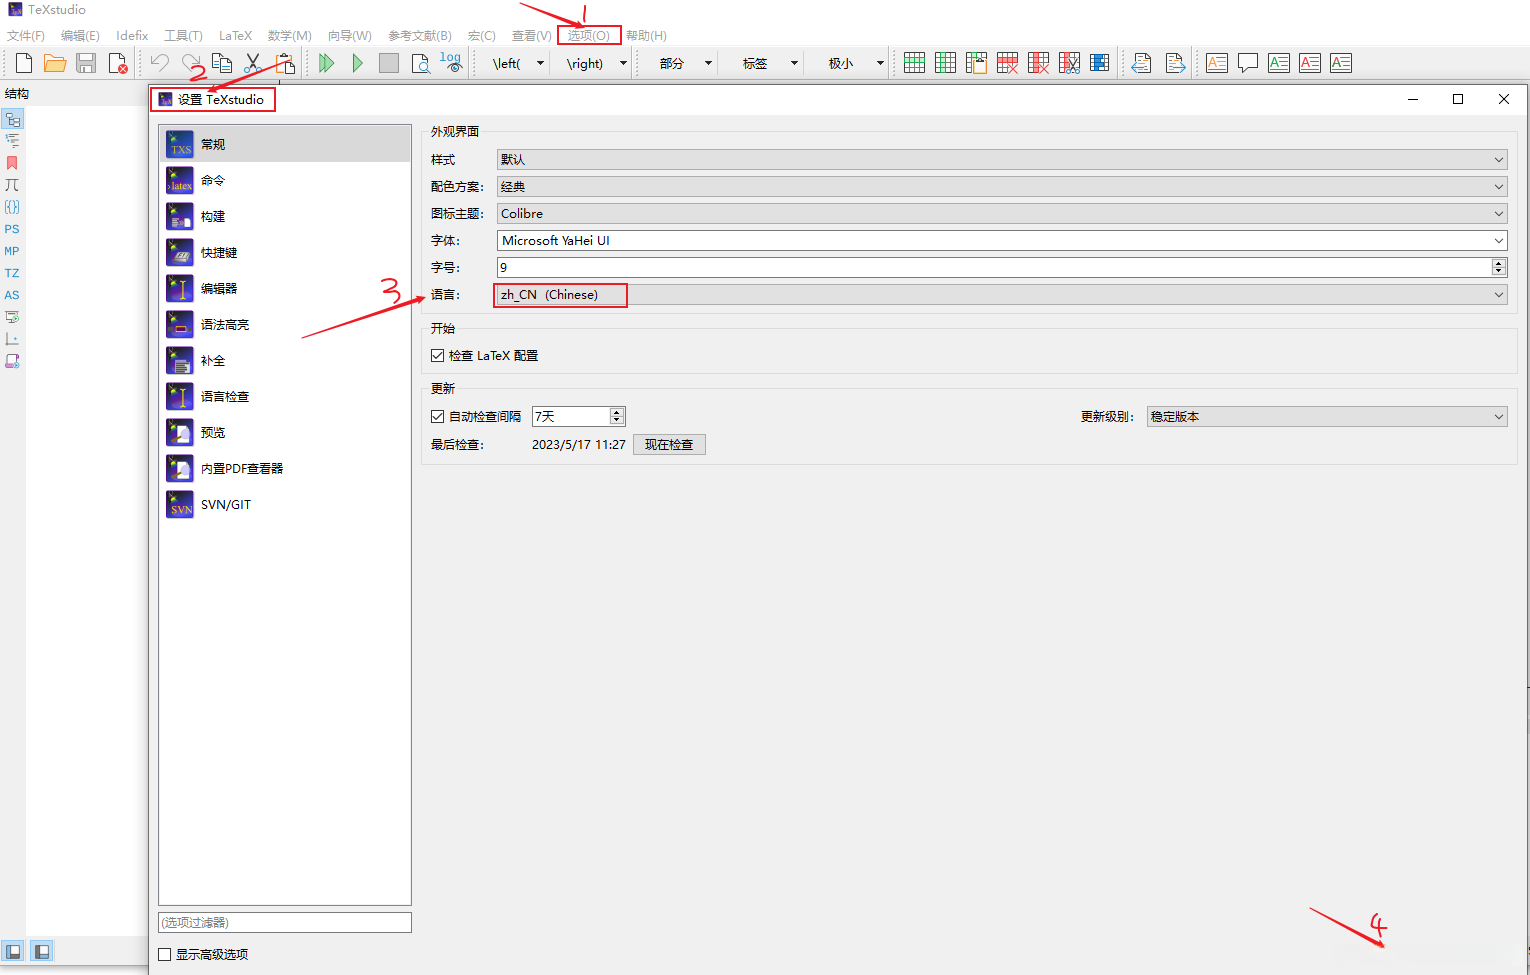Screen dimensions: 1530x975
Task: Toggle the left side panel button at bottom
Action: click(13, 951)
